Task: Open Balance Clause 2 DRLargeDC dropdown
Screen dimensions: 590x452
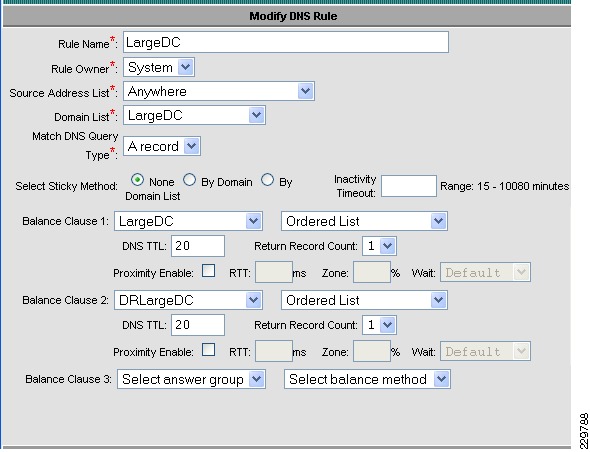Action: click(x=189, y=300)
